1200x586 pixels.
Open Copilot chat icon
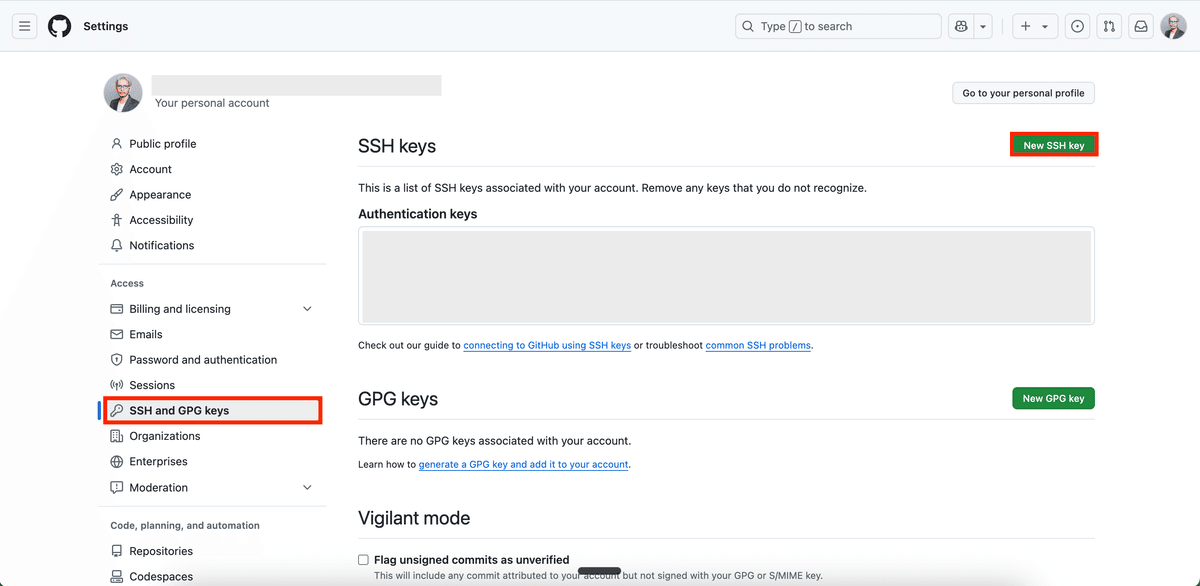[x=961, y=26]
